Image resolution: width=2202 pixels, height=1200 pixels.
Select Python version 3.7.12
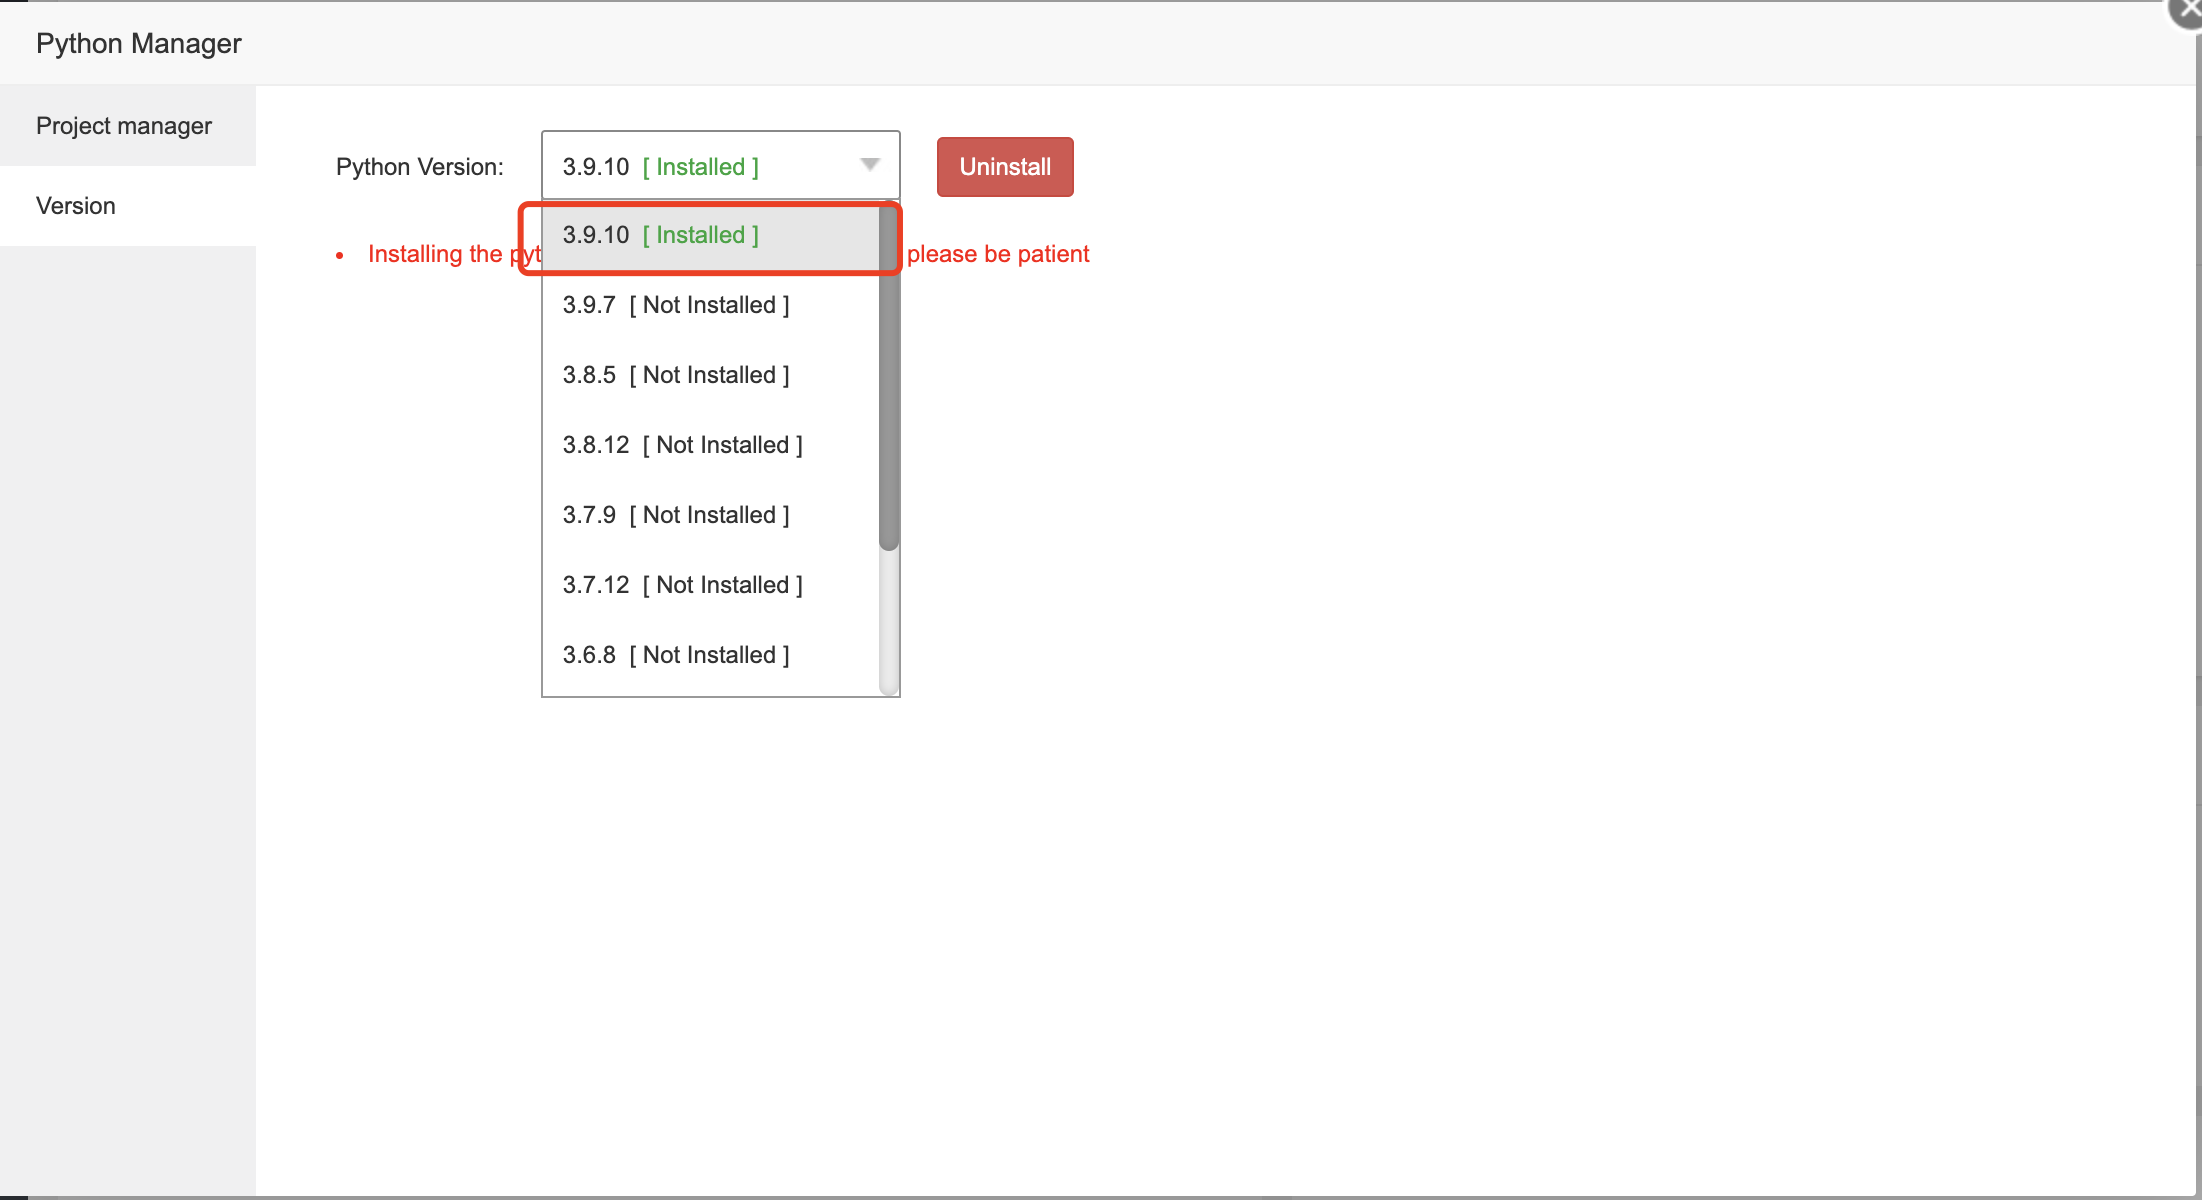coord(682,584)
